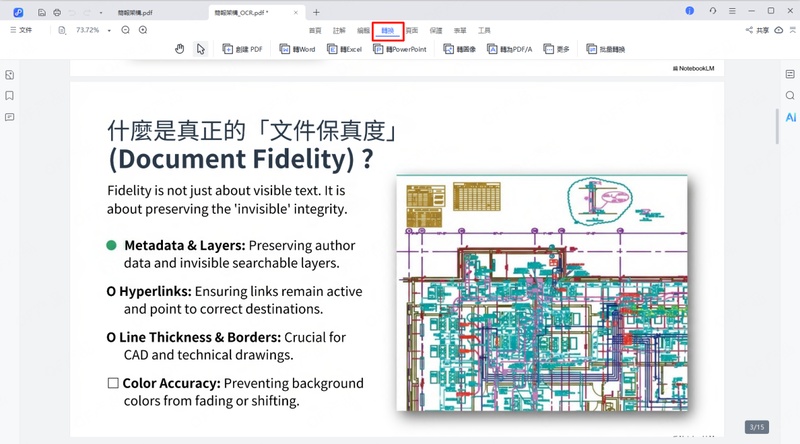Image resolution: width=800 pixels, height=444 pixels.
Task: Click the 轉為PDF/A button
Action: pyautogui.click(x=510, y=49)
